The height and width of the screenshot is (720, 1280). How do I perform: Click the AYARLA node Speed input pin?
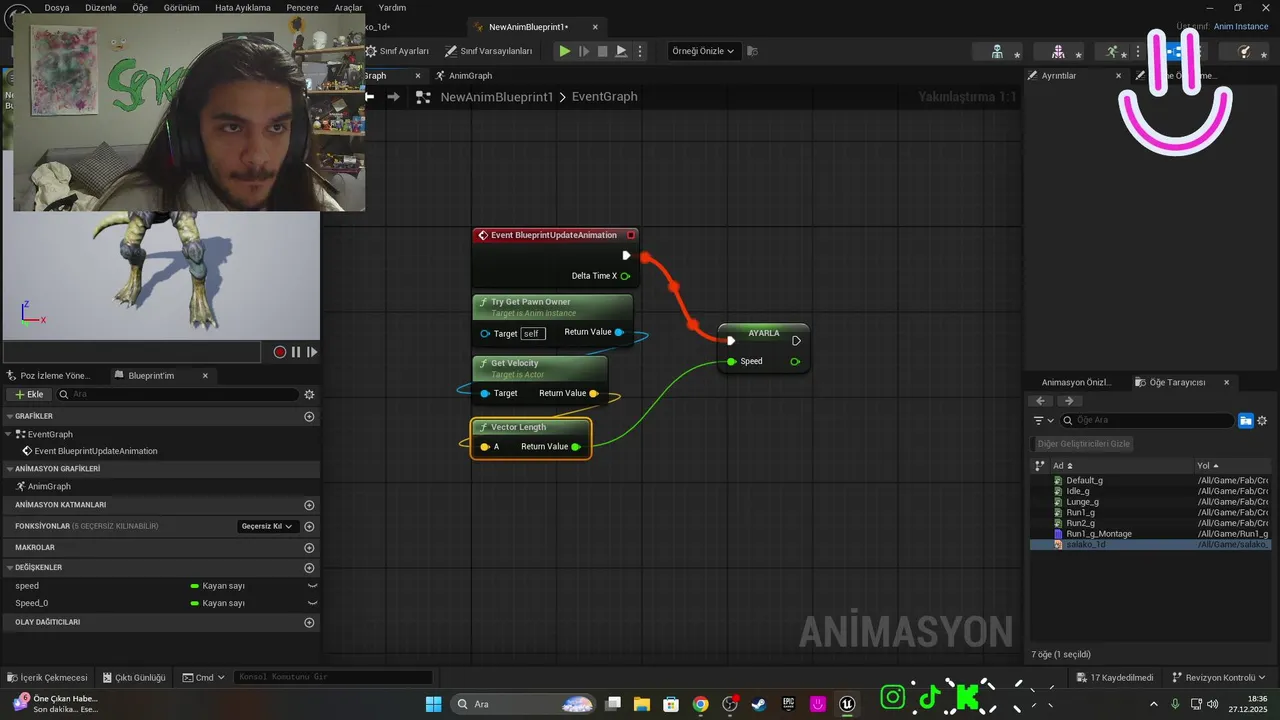pos(732,362)
